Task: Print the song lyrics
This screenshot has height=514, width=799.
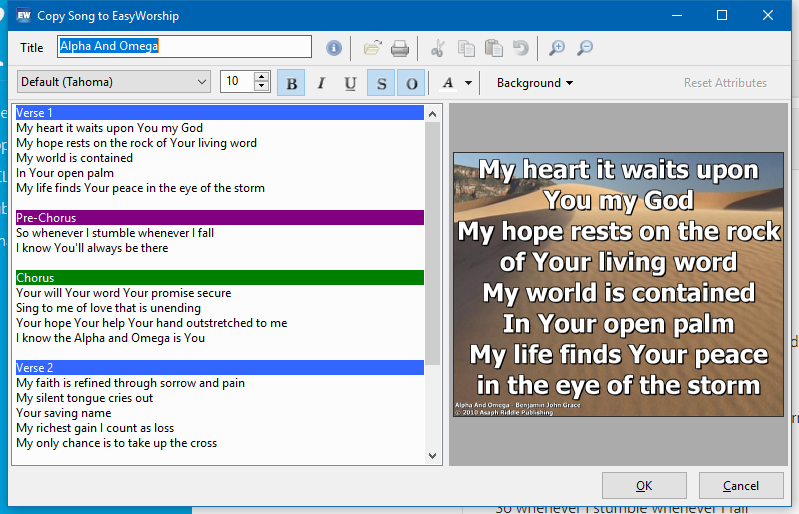Action: (400, 48)
